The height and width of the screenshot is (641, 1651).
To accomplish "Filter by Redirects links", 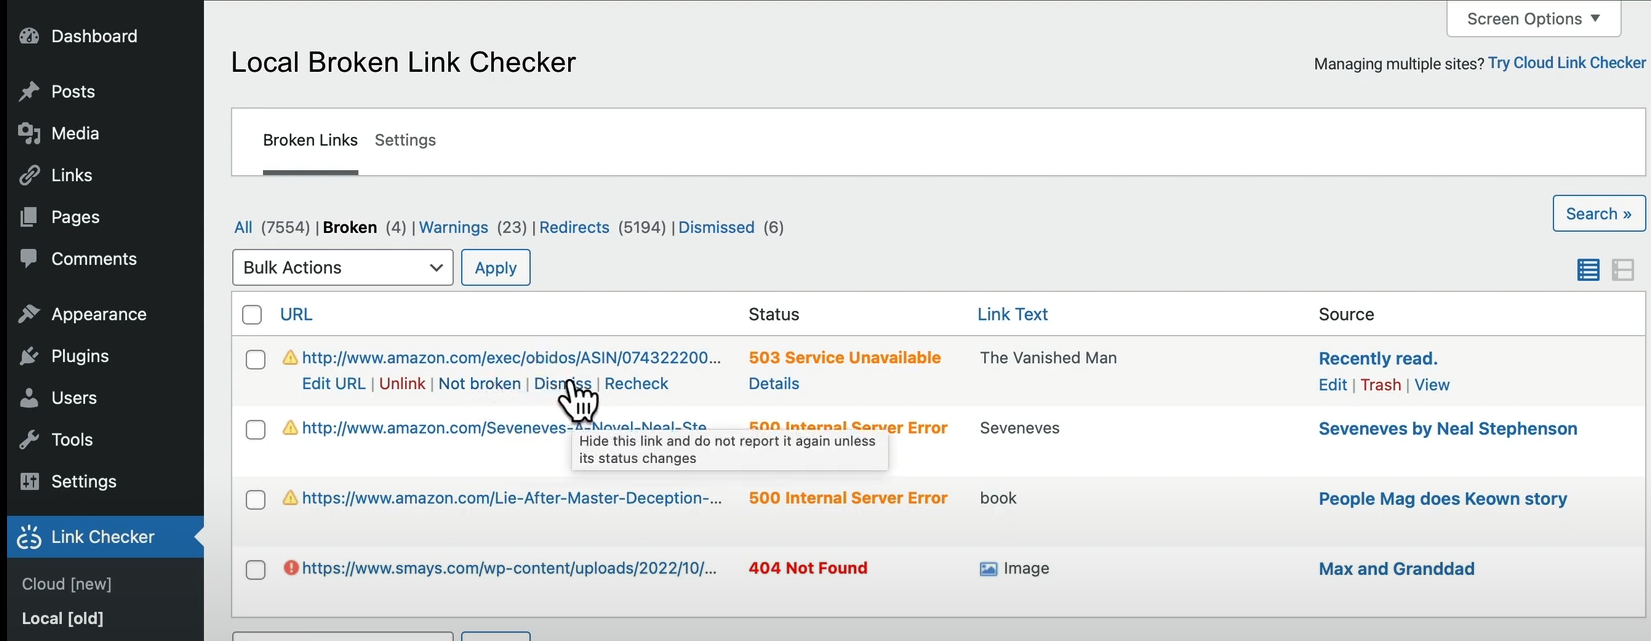I will [574, 228].
